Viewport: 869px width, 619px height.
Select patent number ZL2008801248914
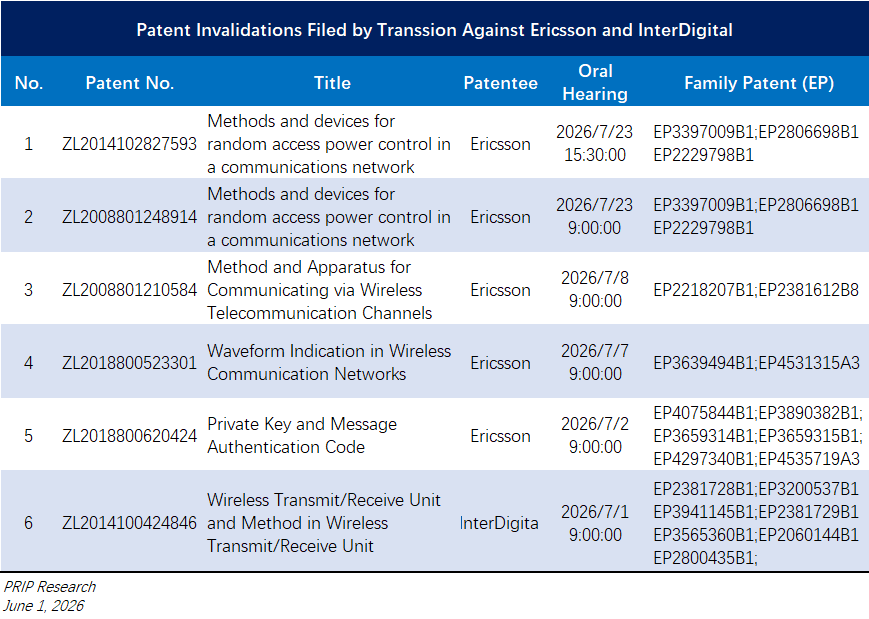(129, 217)
